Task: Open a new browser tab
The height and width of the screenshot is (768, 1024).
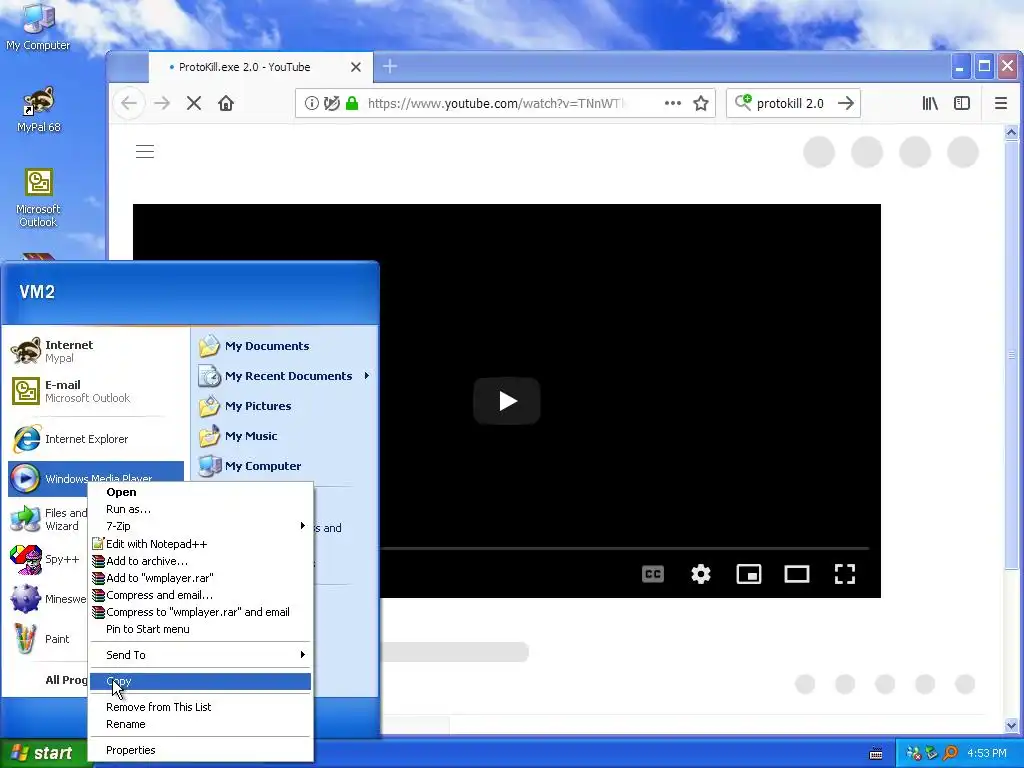Action: (390, 67)
